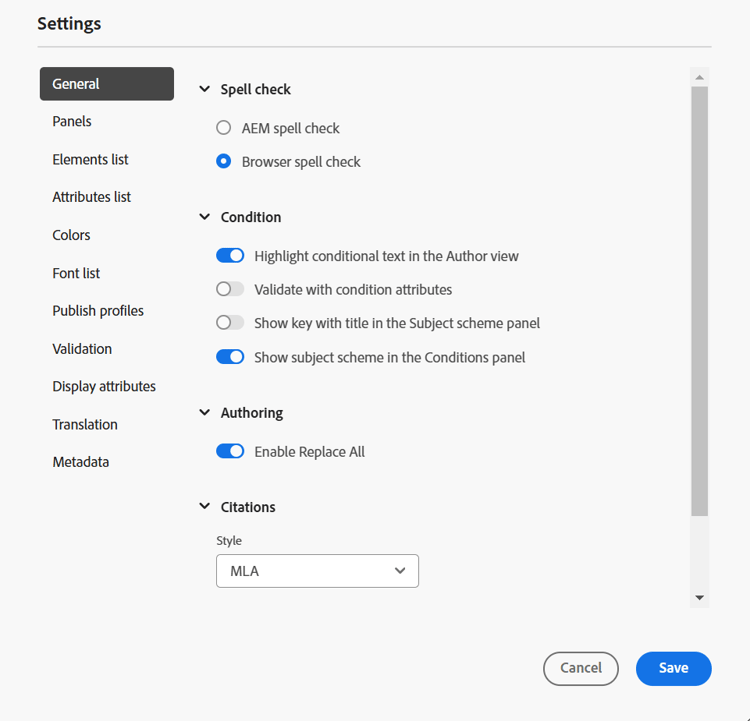Image resolution: width=750 pixels, height=721 pixels.
Task: Click the scrollbar up arrow
Action: [700, 77]
